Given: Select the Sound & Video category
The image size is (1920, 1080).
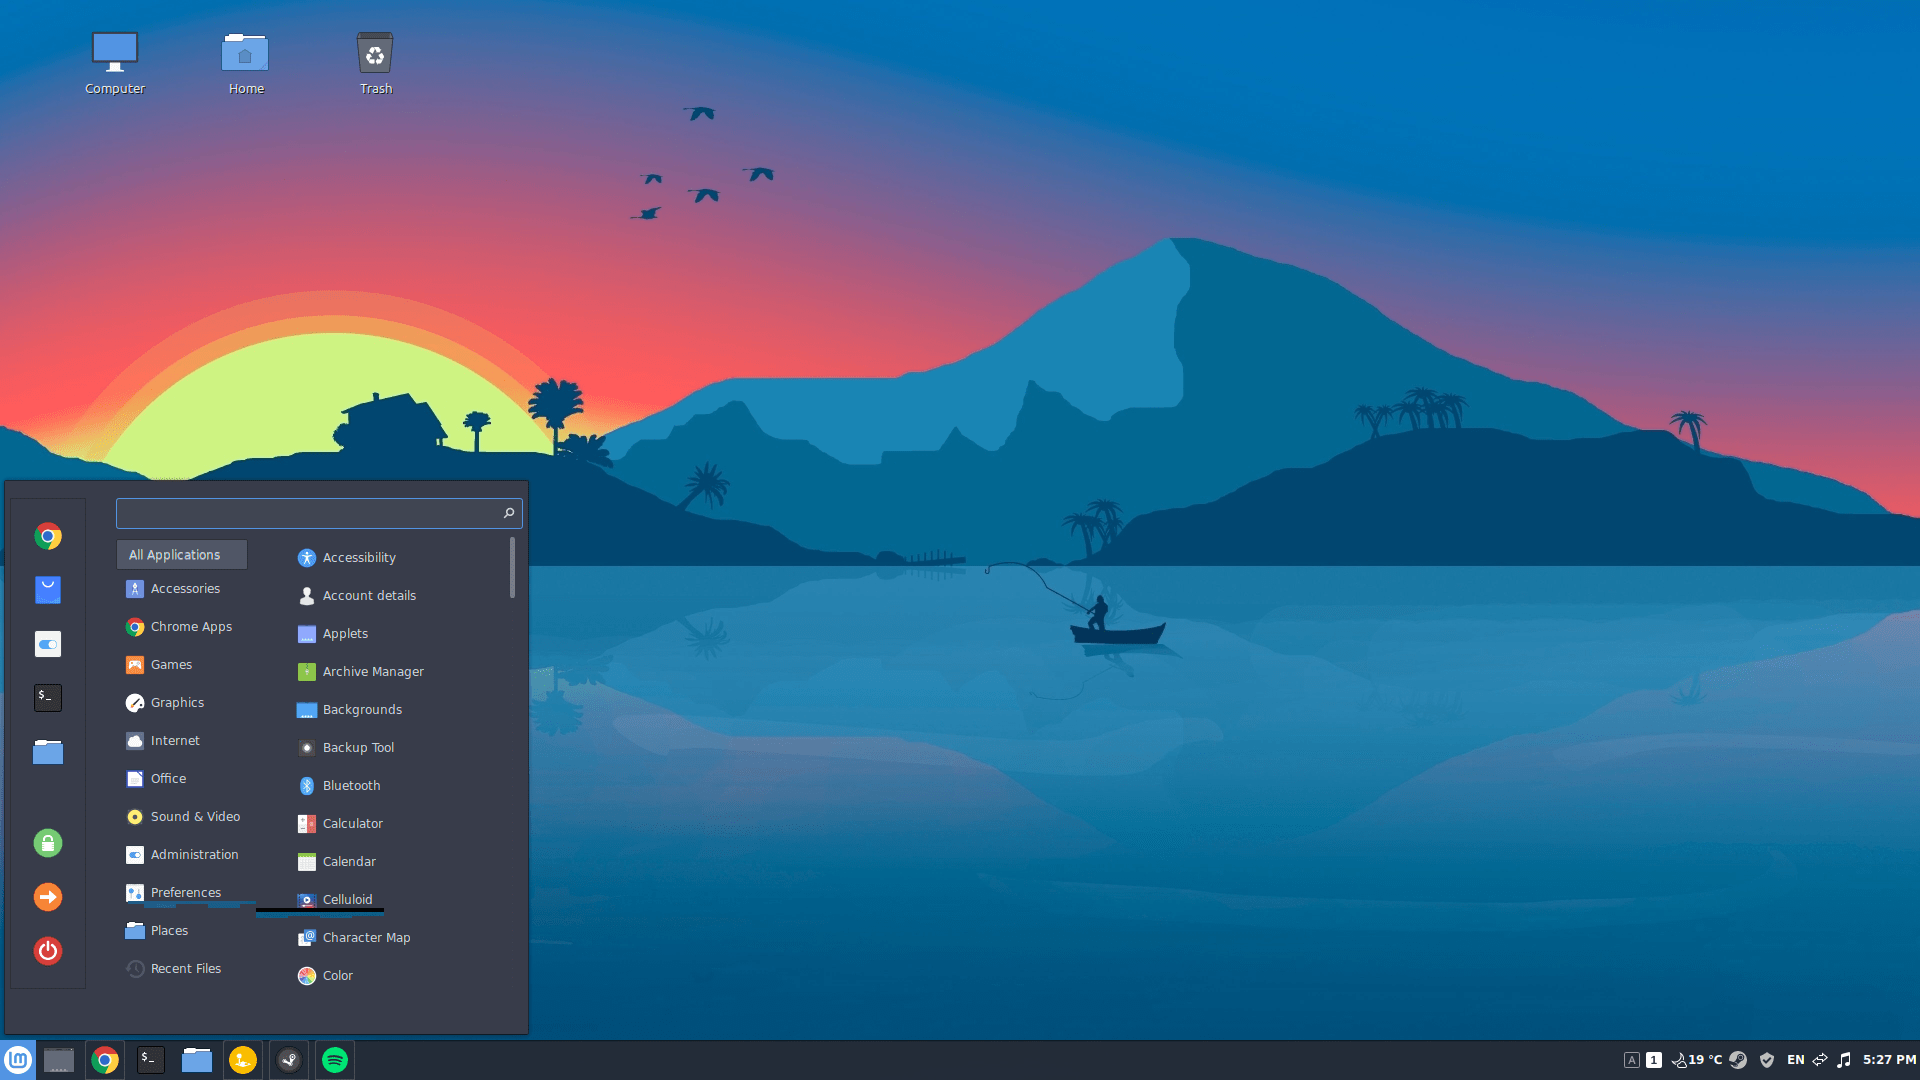Looking at the screenshot, I should point(182,817).
